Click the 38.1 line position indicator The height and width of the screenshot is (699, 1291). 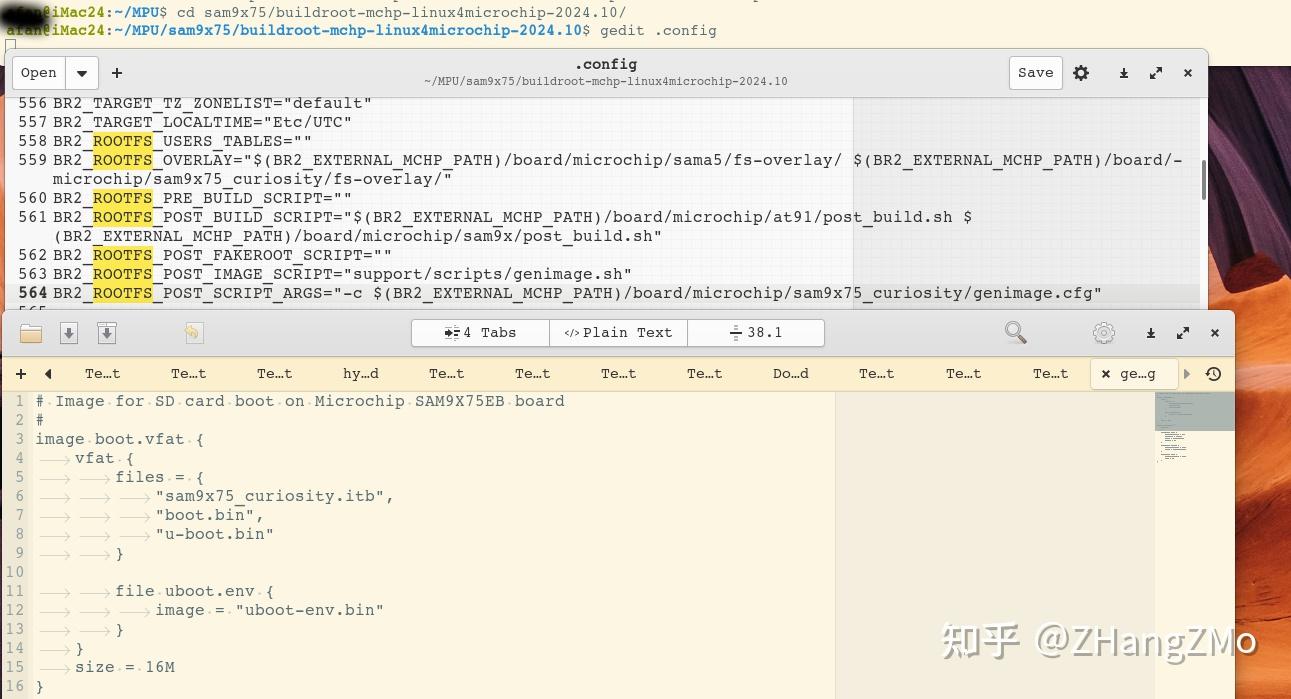756,332
